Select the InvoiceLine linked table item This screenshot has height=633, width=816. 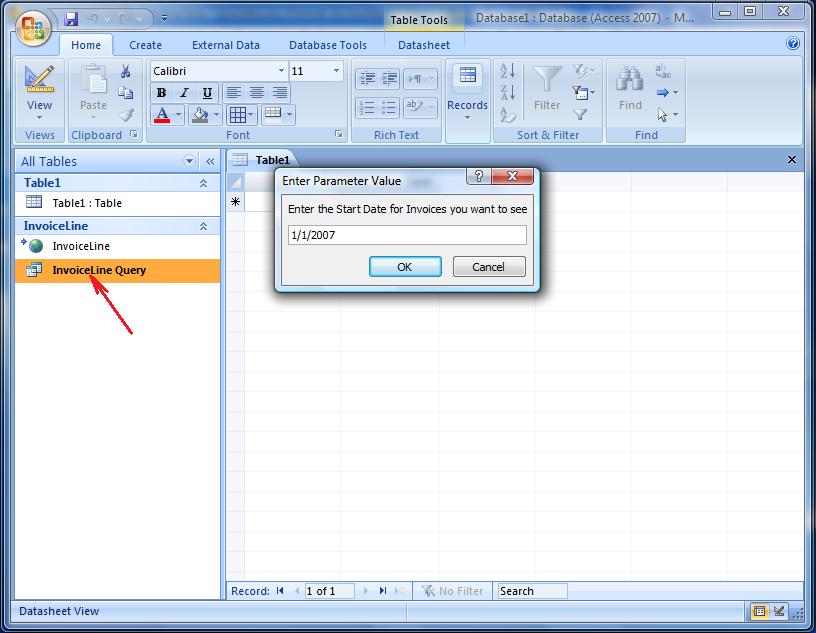pos(118,246)
